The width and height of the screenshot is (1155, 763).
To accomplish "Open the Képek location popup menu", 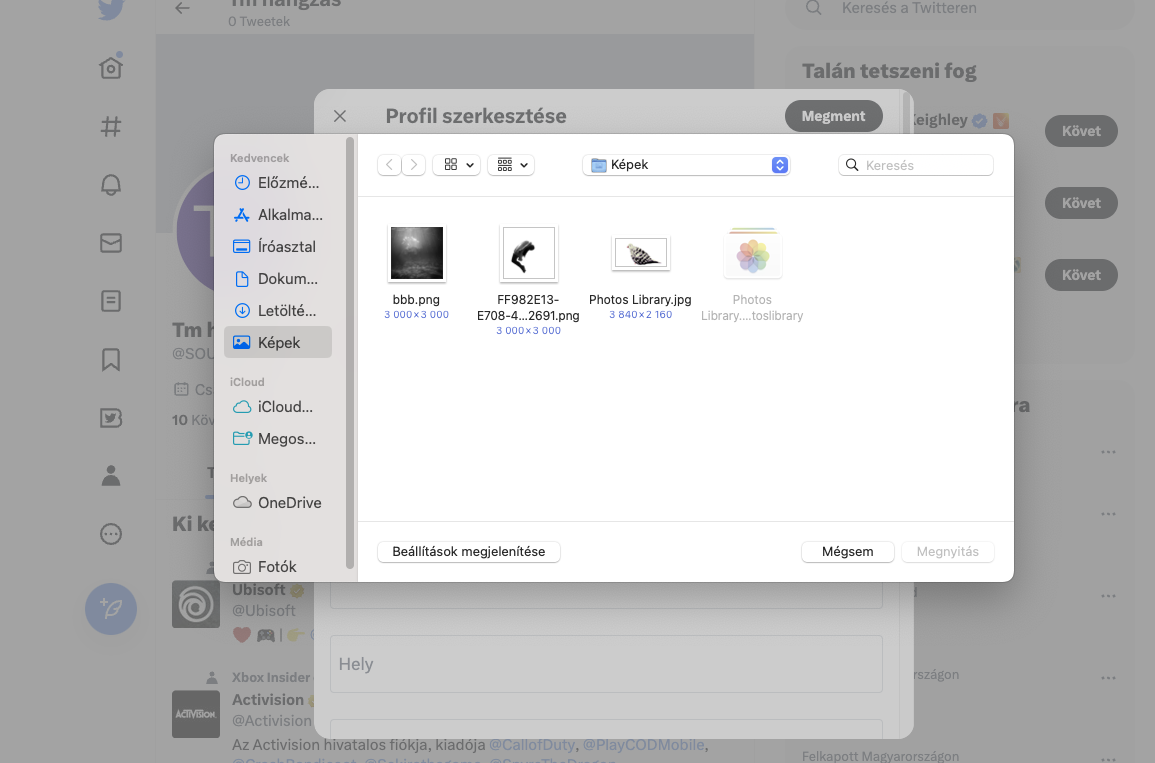I will [686, 165].
